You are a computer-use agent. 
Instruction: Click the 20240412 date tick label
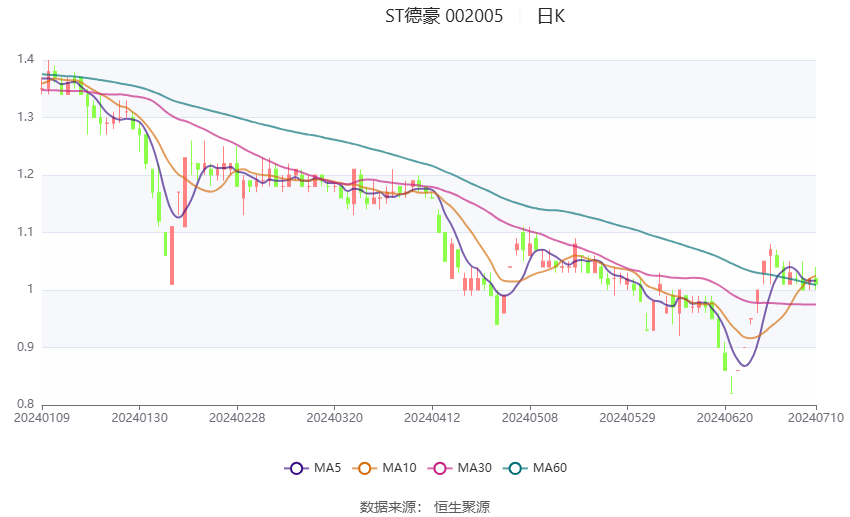pos(432,417)
